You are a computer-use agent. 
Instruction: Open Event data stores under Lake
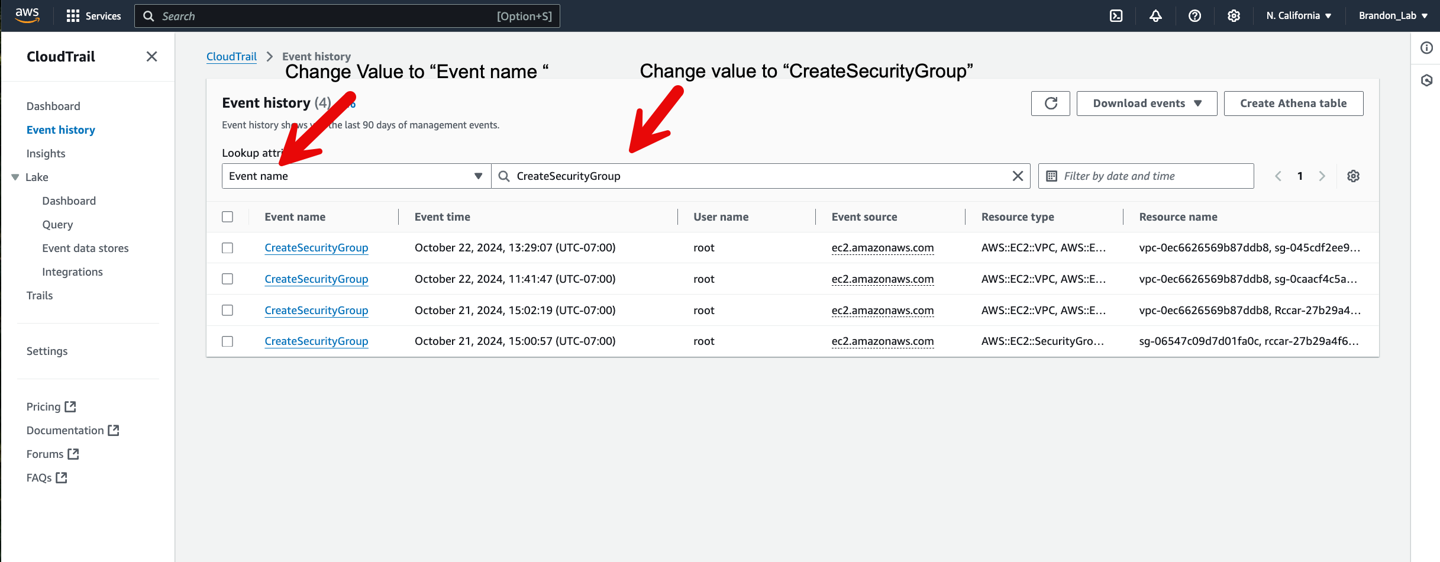85,248
